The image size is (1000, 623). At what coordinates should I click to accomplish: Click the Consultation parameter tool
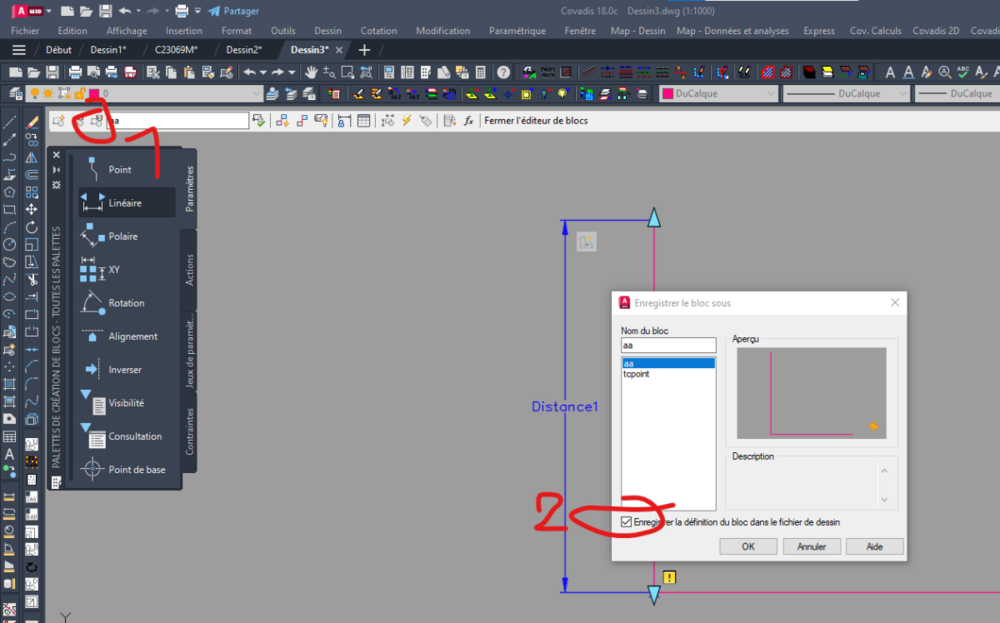click(126, 436)
